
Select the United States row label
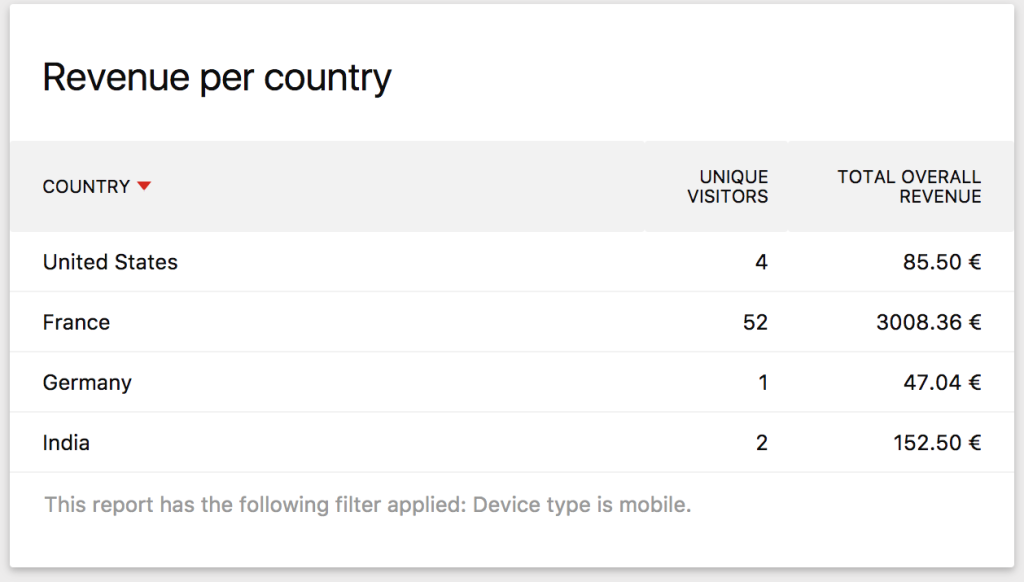pyautogui.click(x=110, y=263)
